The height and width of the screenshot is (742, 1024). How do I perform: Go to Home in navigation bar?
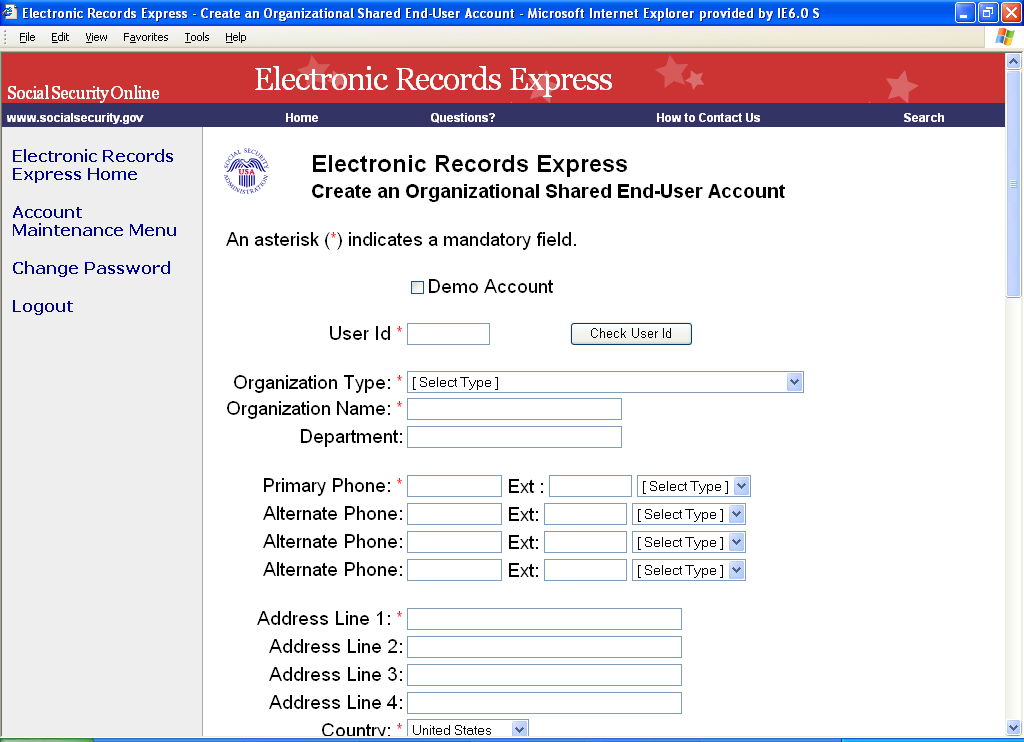tap(302, 118)
